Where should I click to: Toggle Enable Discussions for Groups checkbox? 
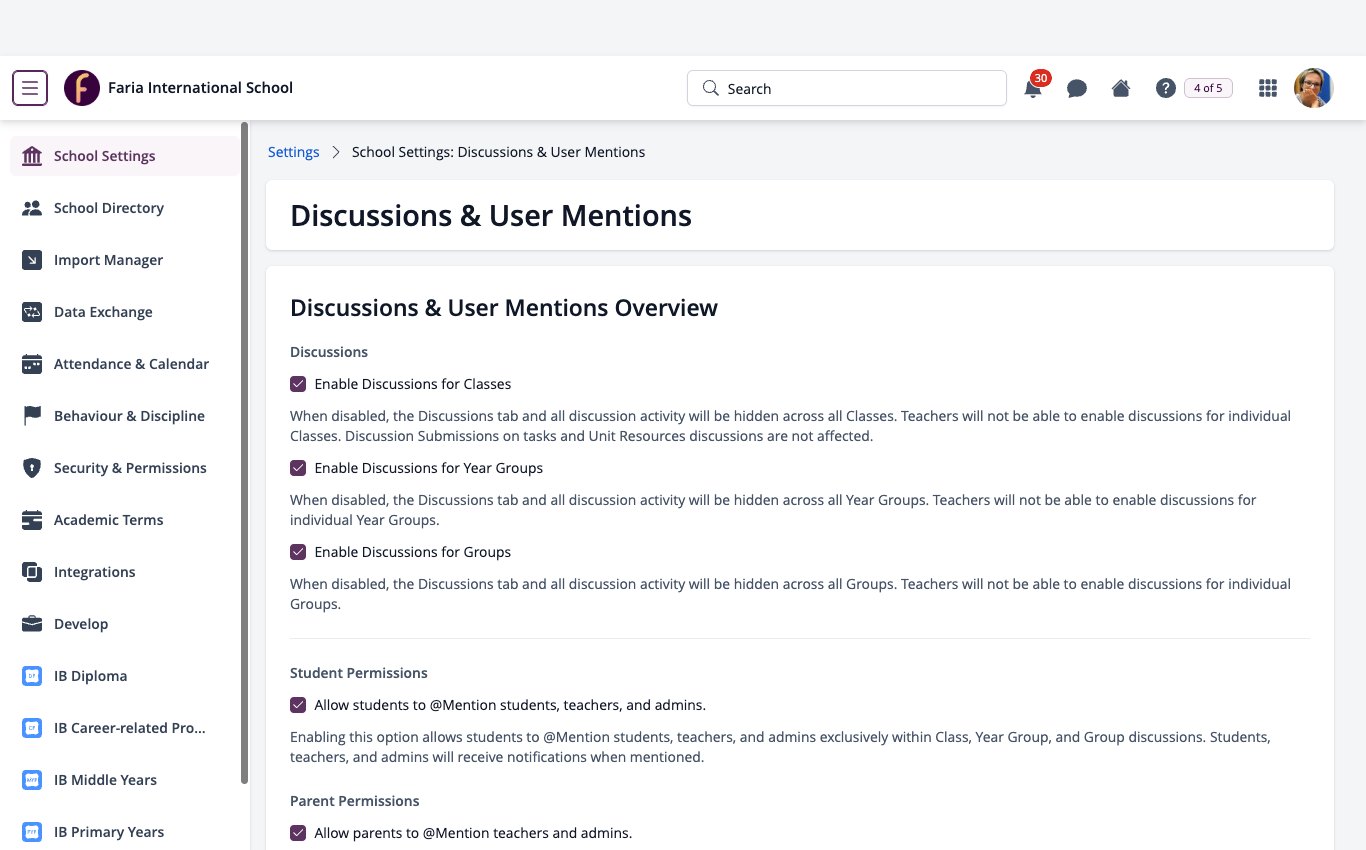[x=298, y=552]
